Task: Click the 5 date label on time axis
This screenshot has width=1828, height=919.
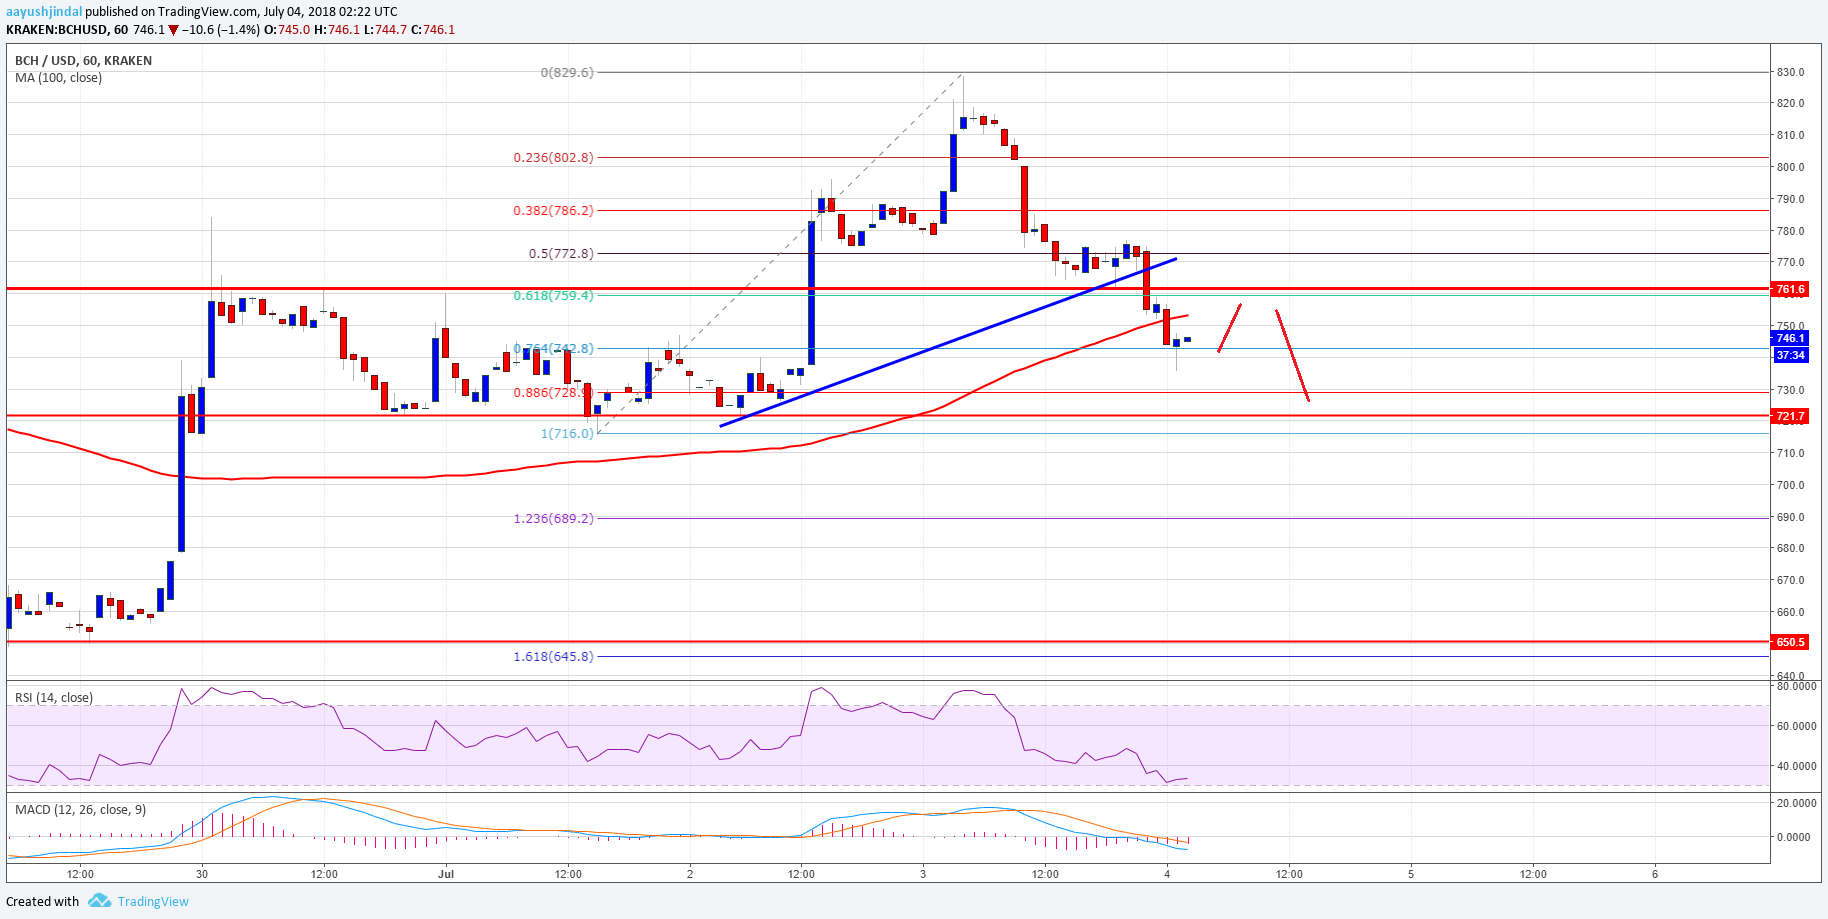Action: pyautogui.click(x=1411, y=875)
